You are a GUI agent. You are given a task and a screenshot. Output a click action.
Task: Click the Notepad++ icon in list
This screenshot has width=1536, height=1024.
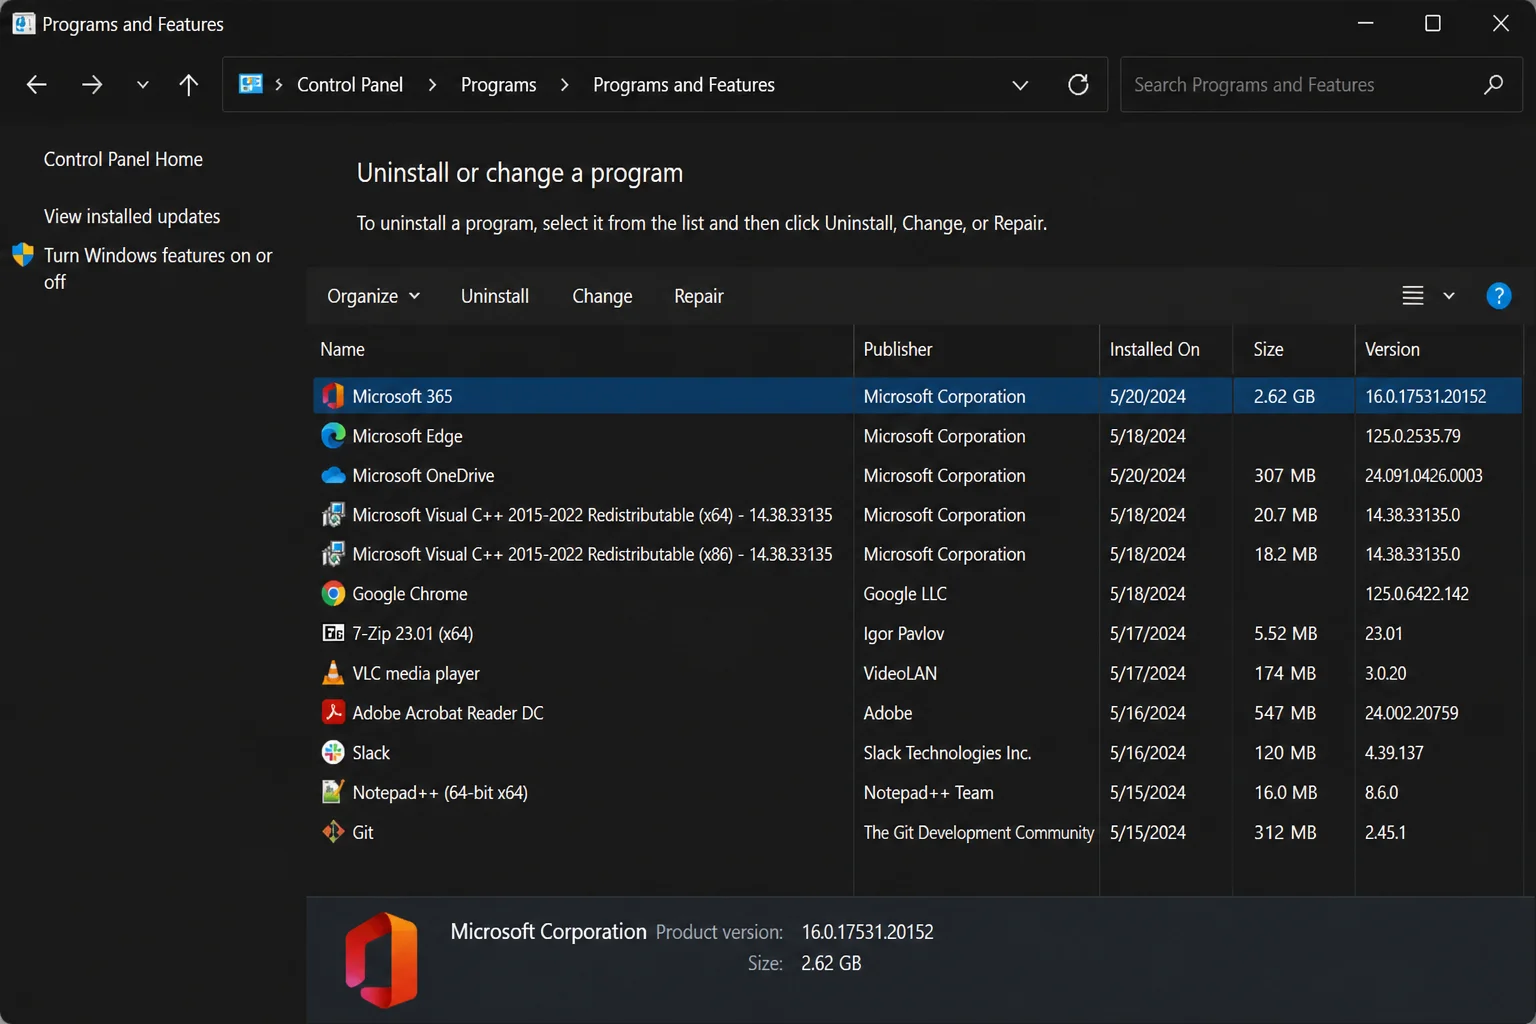[333, 792]
